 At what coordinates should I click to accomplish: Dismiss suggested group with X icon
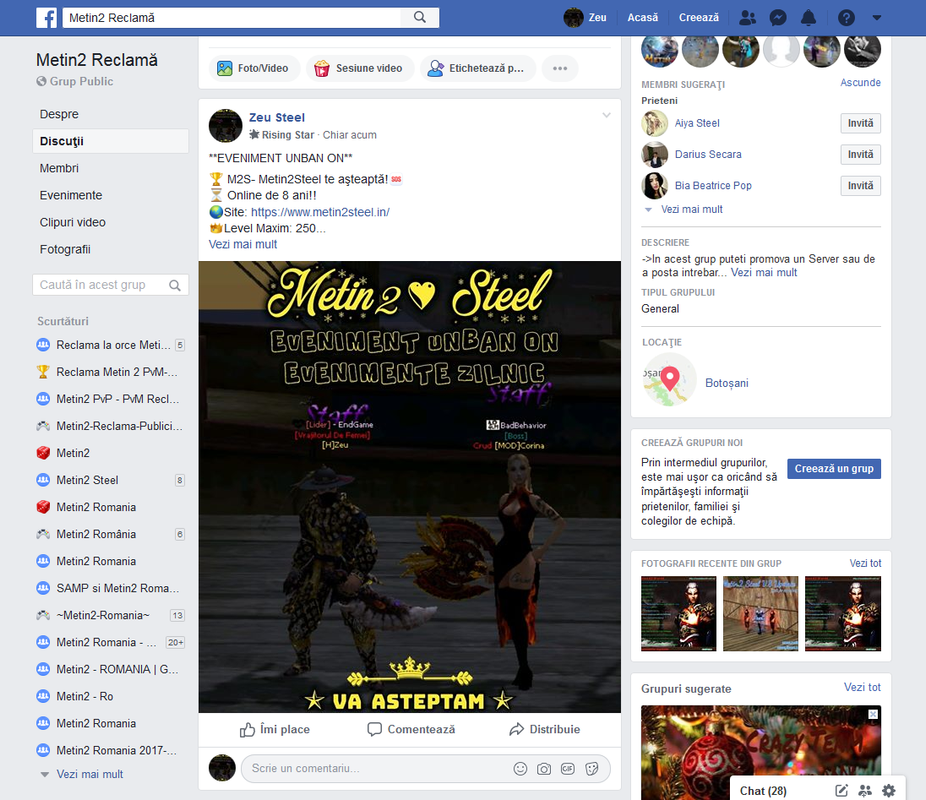click(873, 714)
